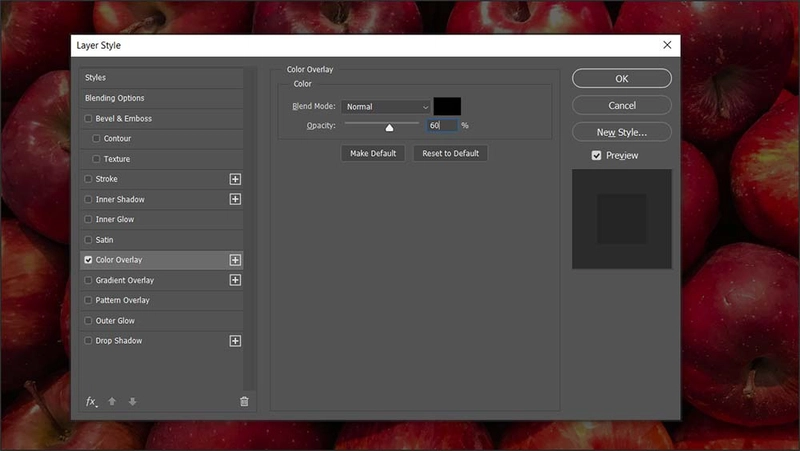Add another Color Overlay with plus icon
800x451 pixels.
(235, 260)
